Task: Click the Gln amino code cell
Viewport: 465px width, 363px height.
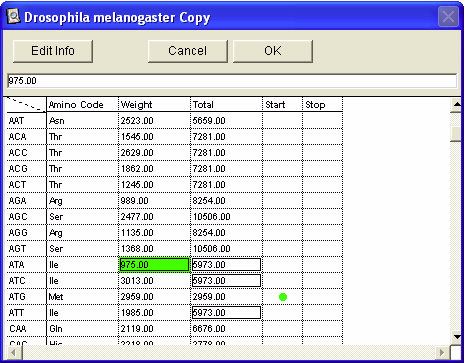Action: pyautogui.click(x=82, y=329)
